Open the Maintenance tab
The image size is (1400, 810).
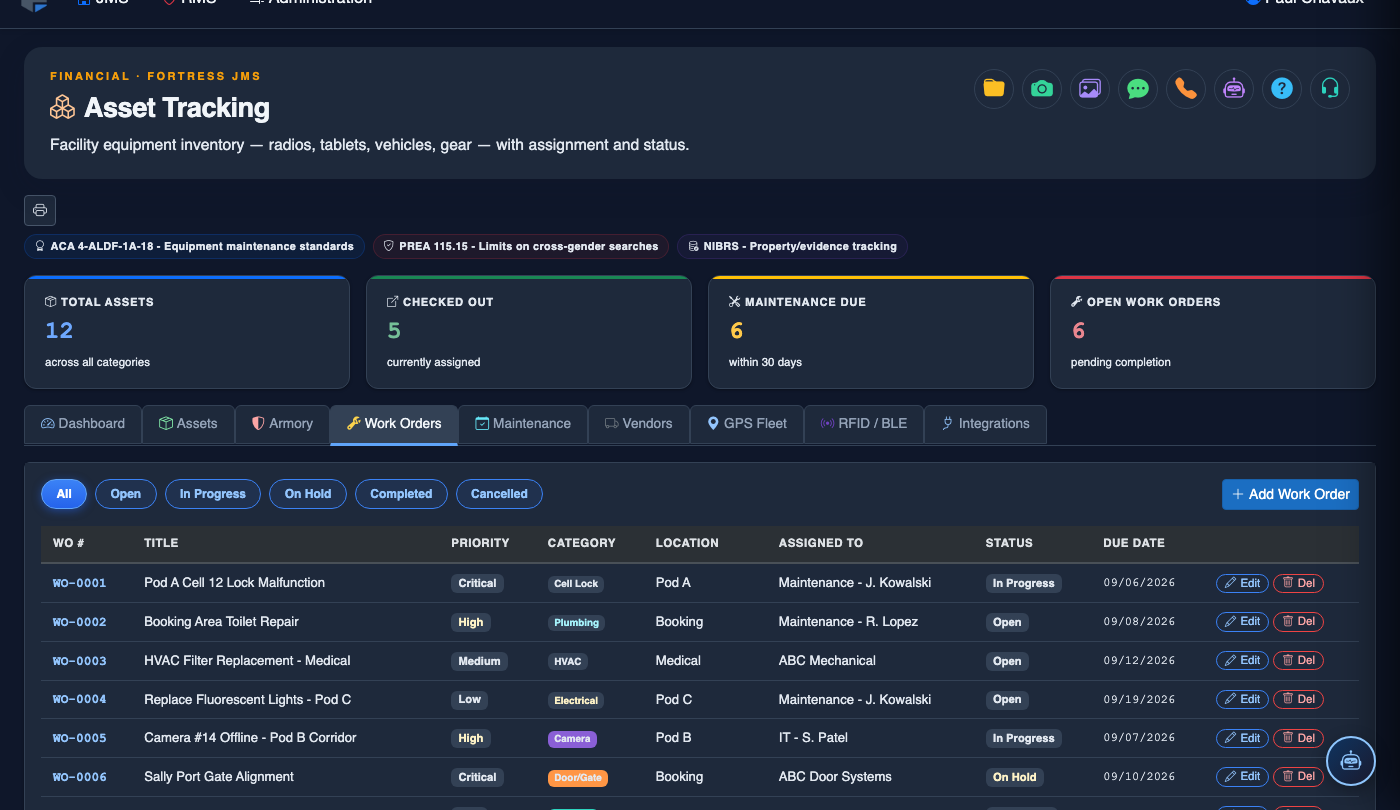coord(523,424)
